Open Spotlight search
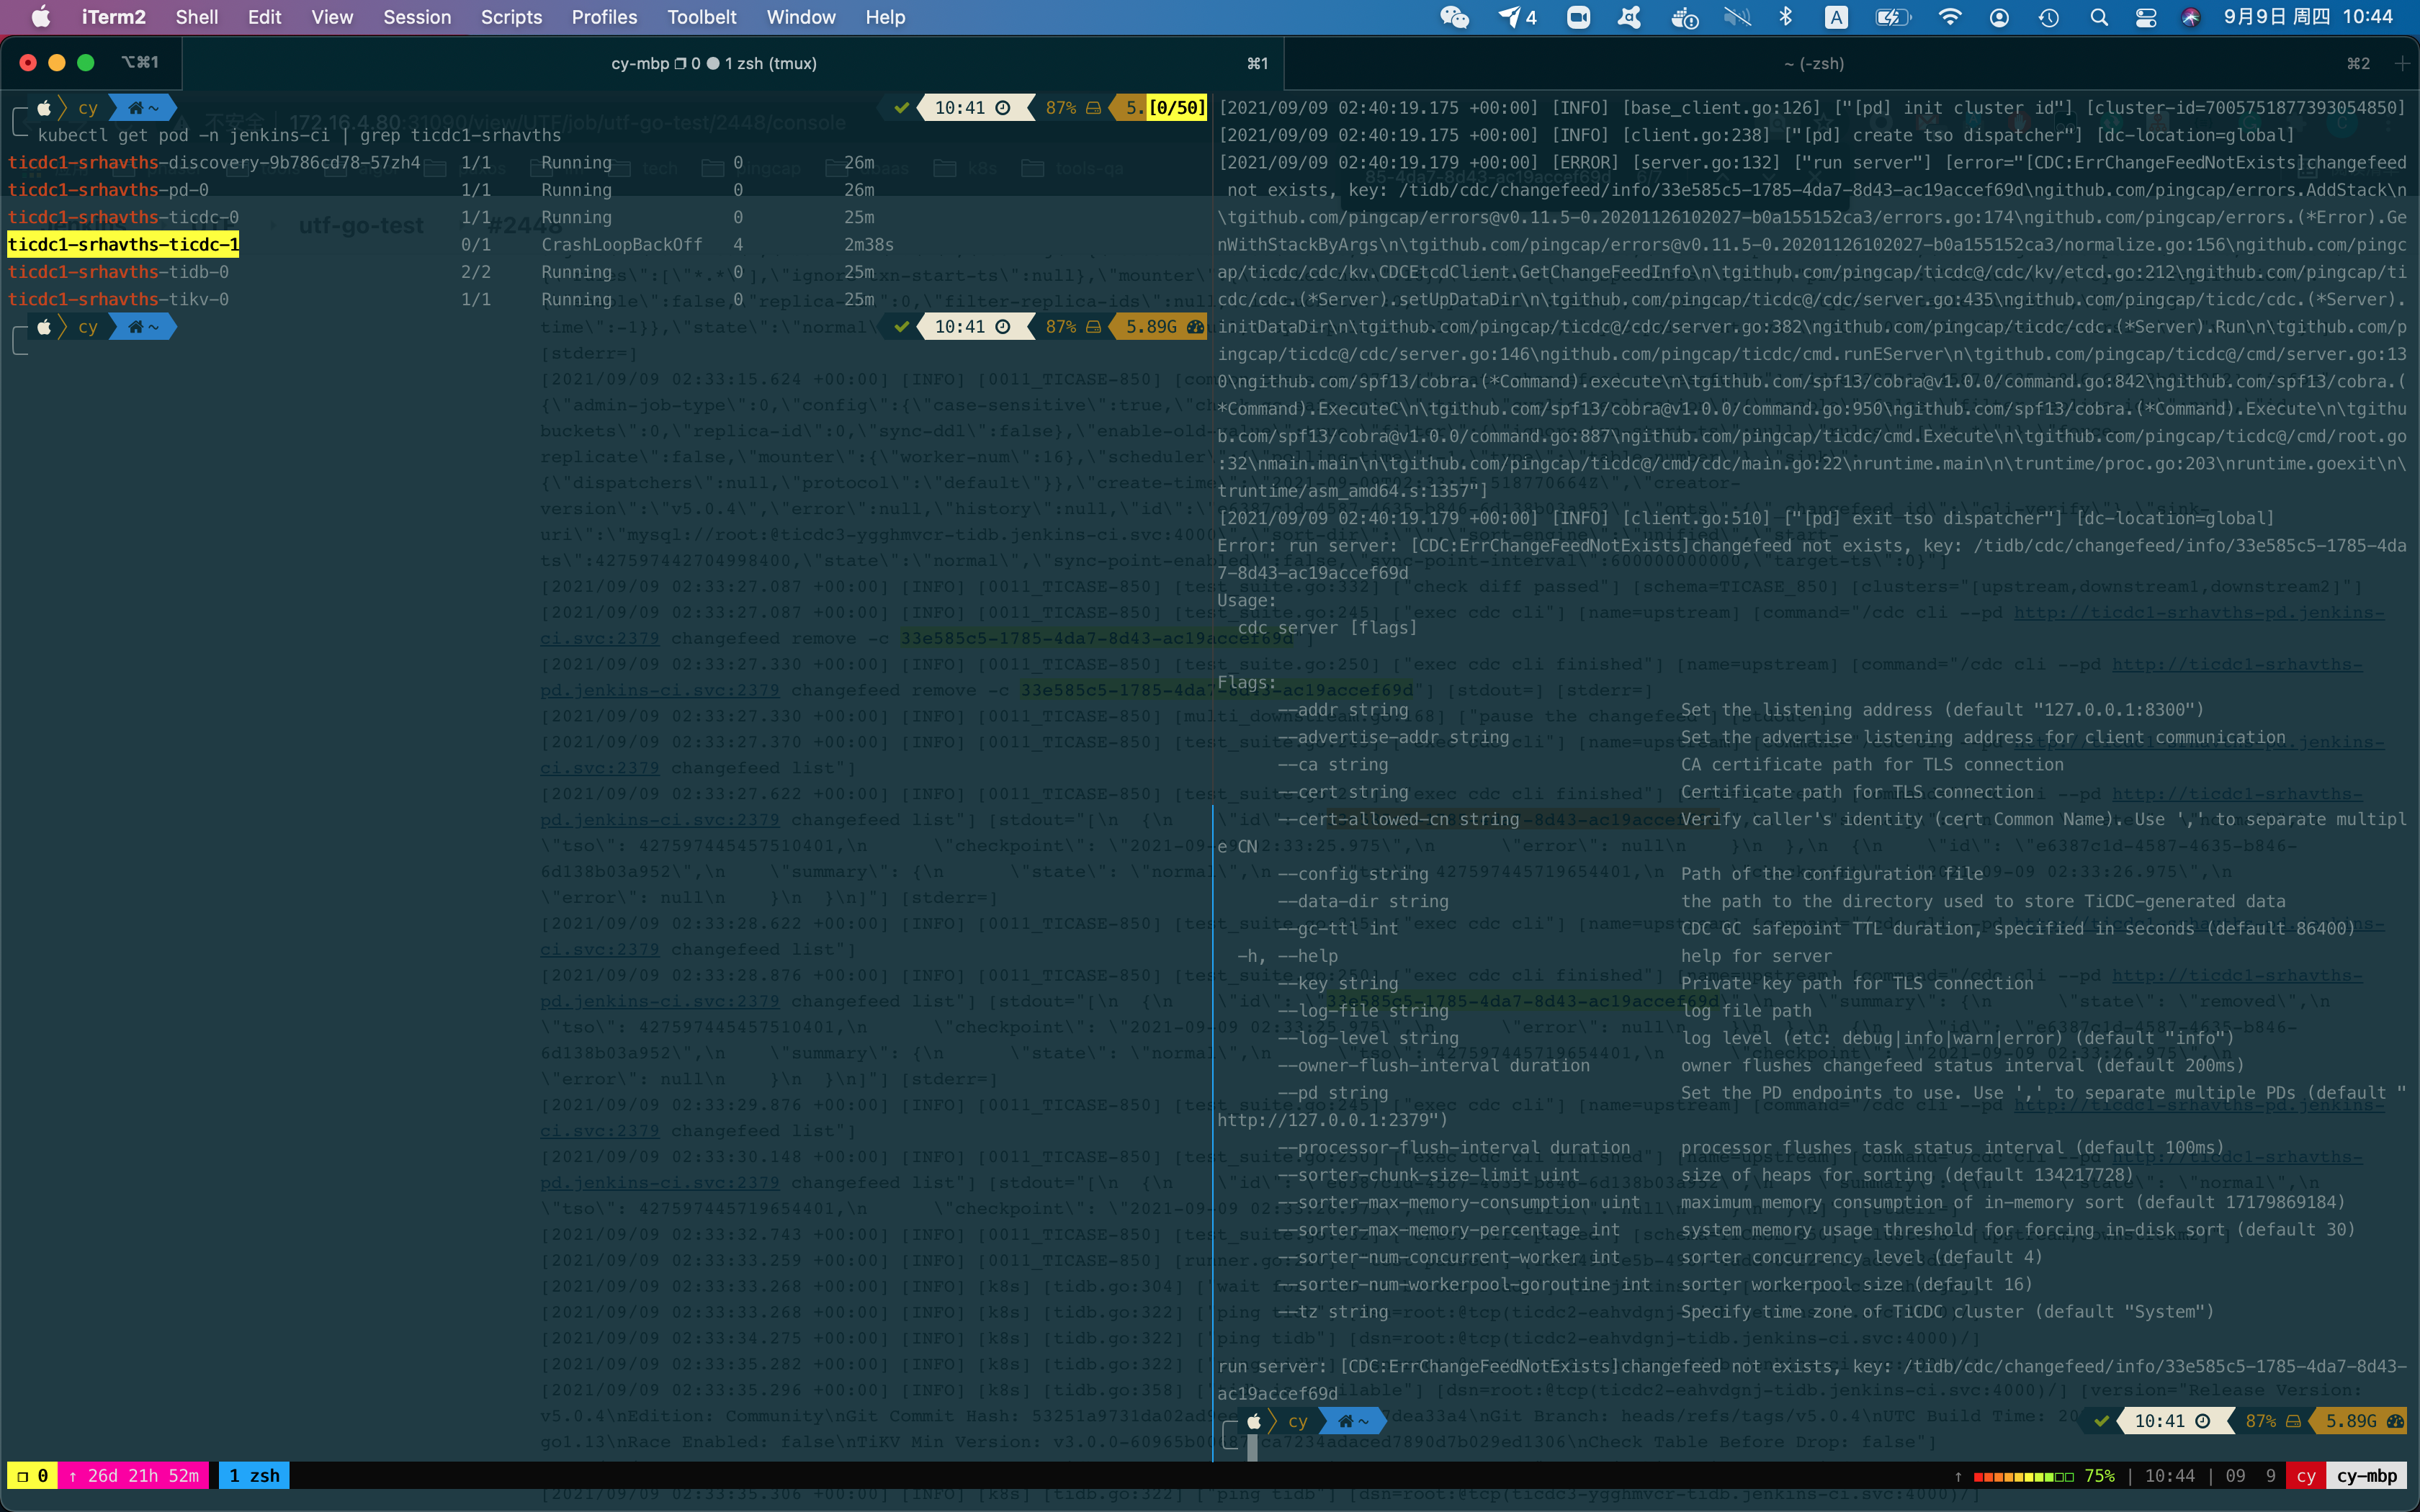 [x=2098, y=17]
